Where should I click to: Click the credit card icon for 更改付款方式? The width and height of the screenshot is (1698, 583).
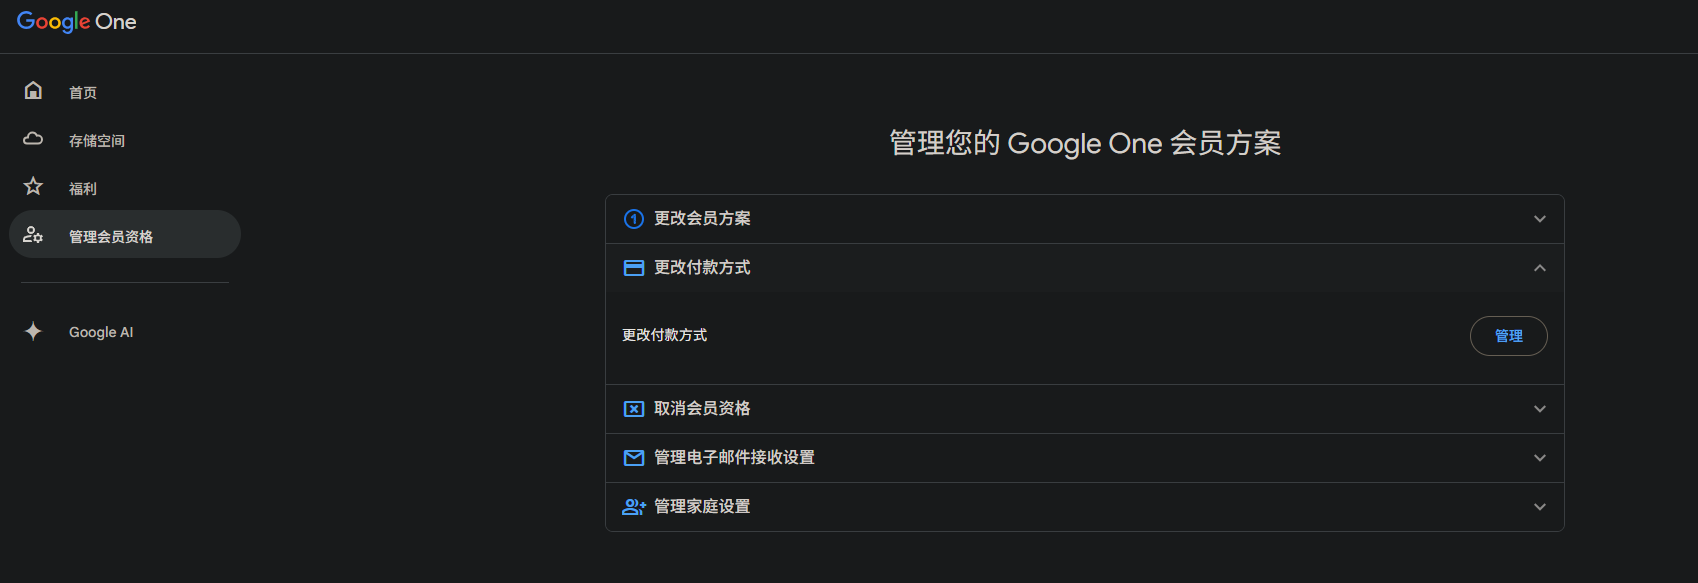(634, 268)
